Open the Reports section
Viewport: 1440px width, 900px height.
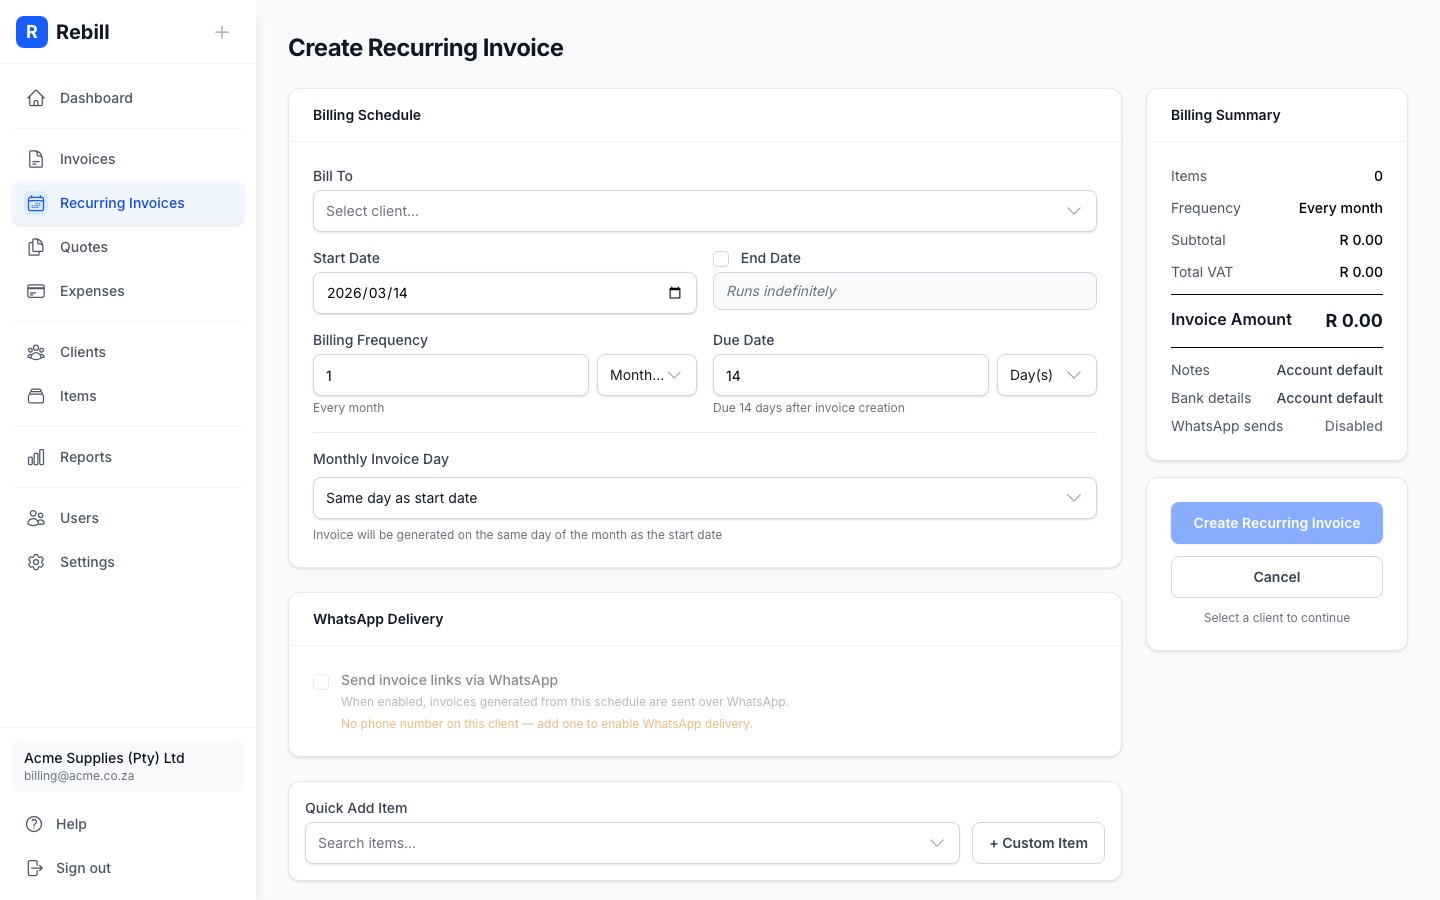tap(85, 457)
